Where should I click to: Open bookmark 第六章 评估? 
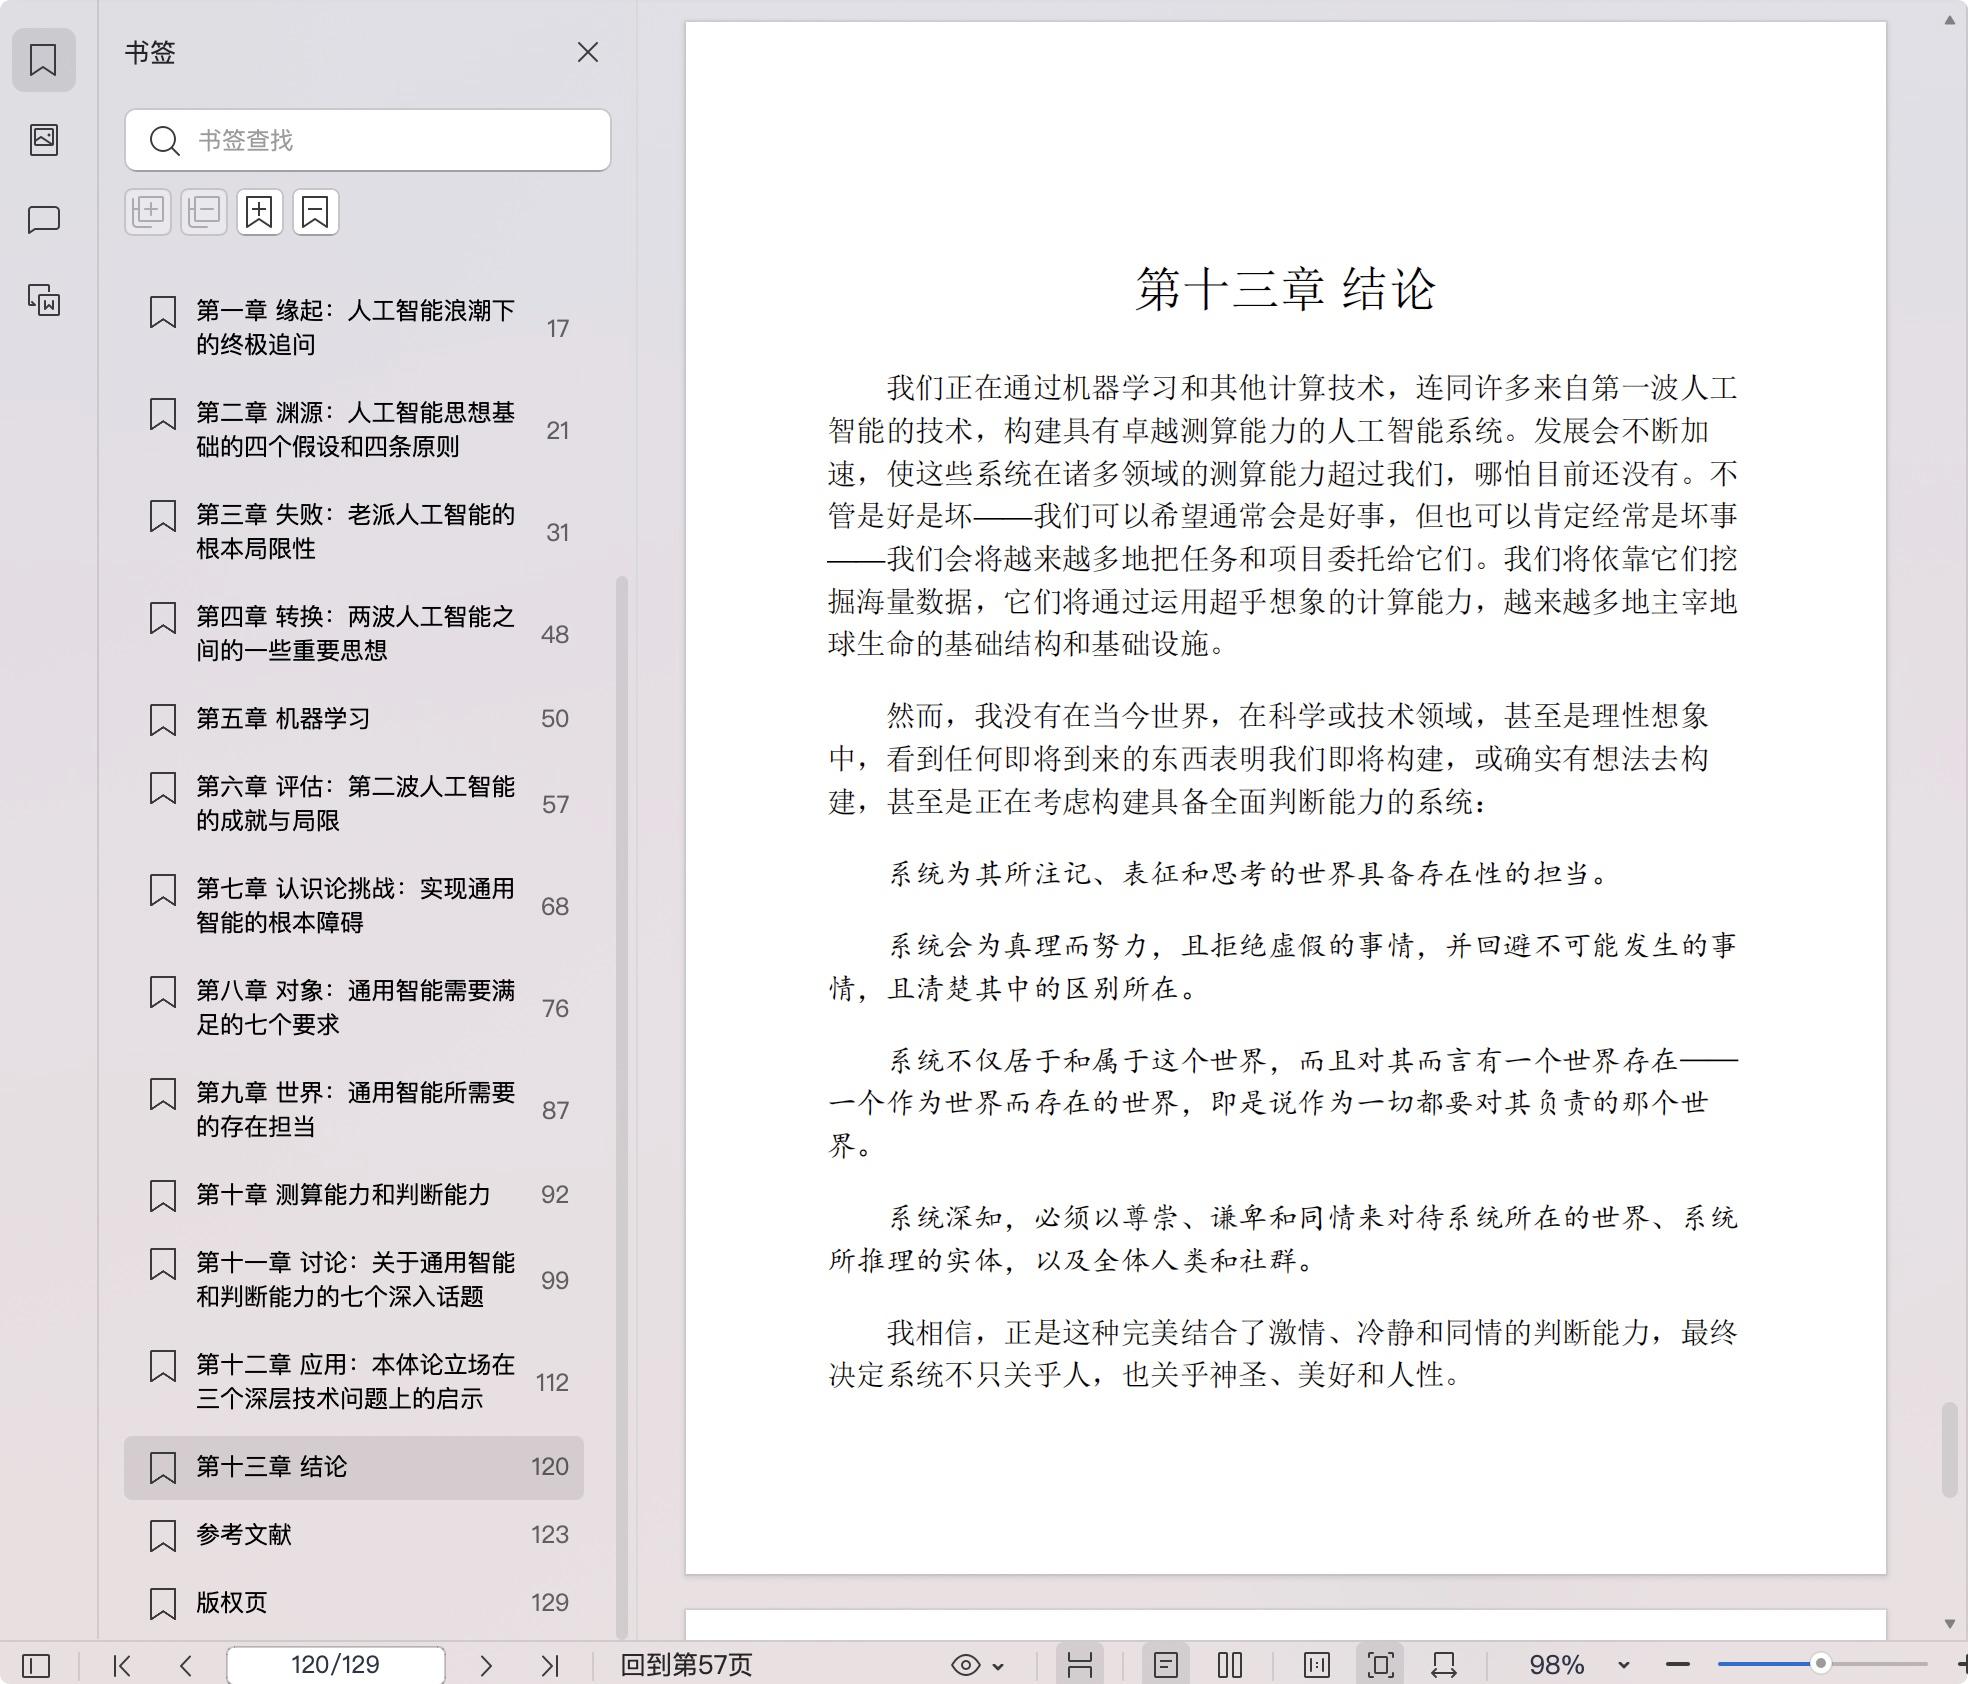pyautogui.click(x=354, y=804)
